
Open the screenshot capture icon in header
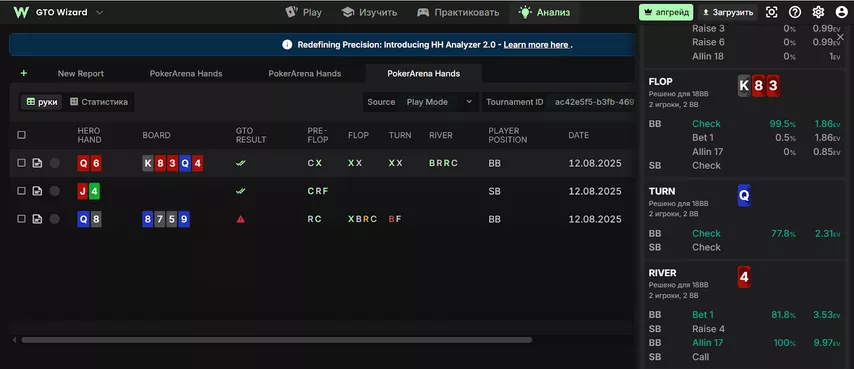772,12
